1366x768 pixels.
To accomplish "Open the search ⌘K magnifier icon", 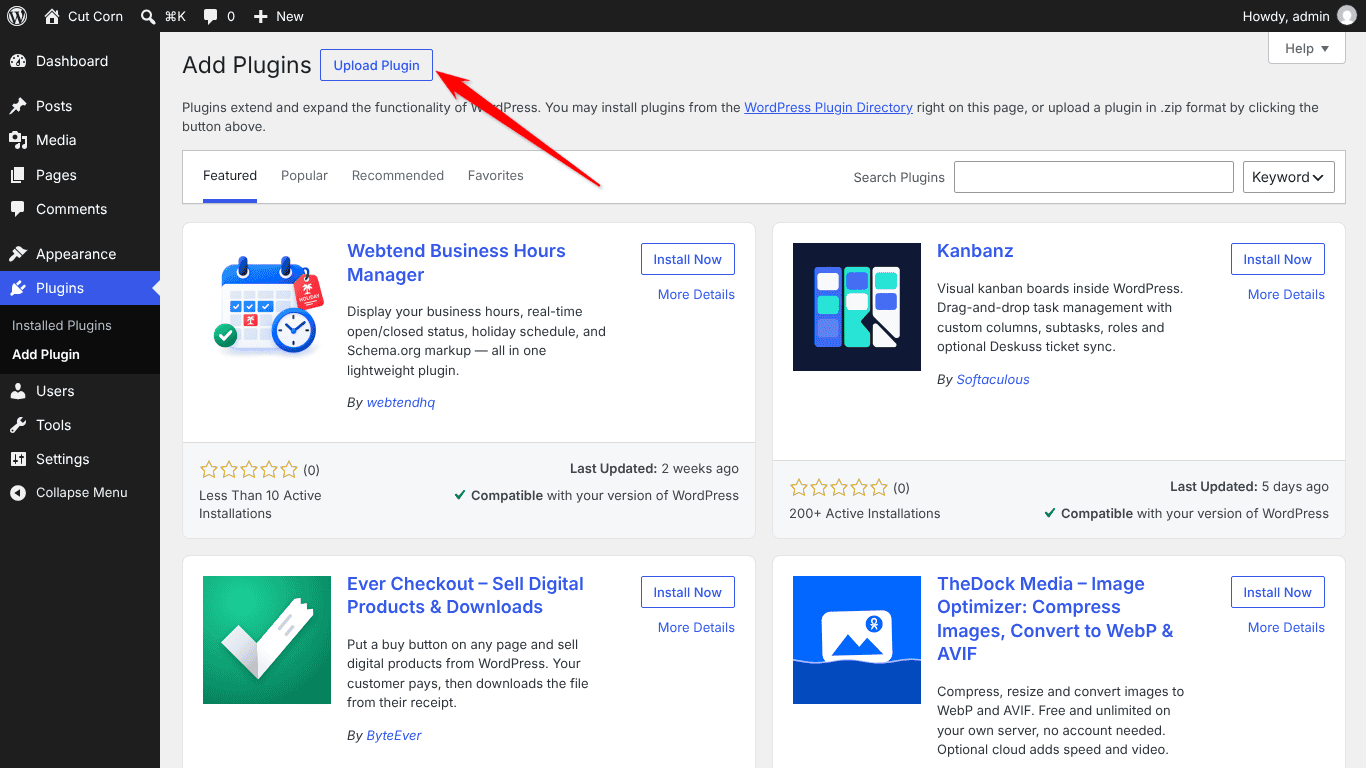I will [x=148, y=16].
